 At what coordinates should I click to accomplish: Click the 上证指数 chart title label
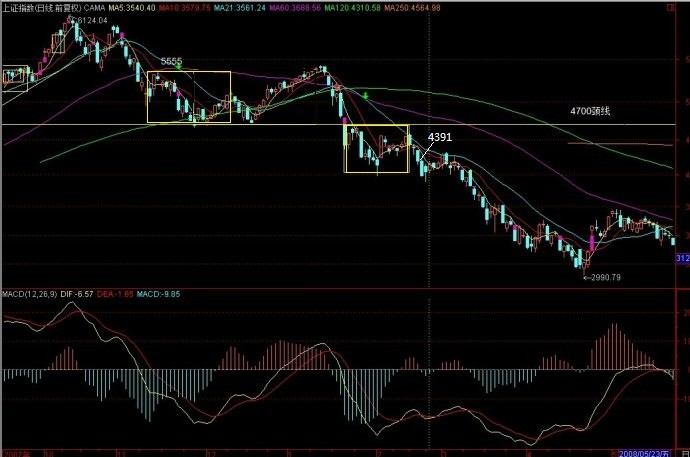pos(40,7)
